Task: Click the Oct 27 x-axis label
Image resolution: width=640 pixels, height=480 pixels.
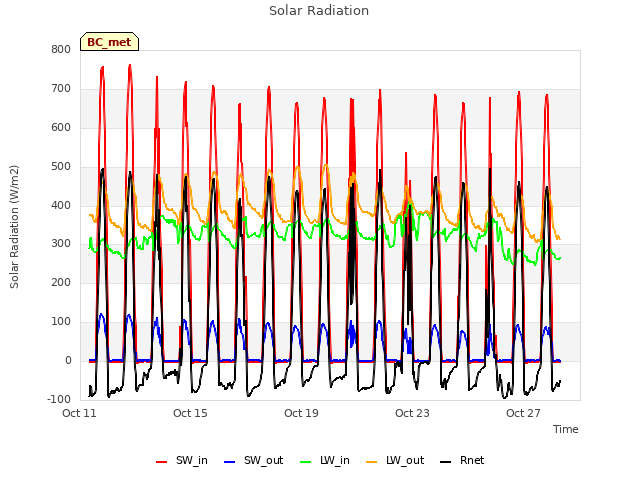Action: tap(523, 413)
